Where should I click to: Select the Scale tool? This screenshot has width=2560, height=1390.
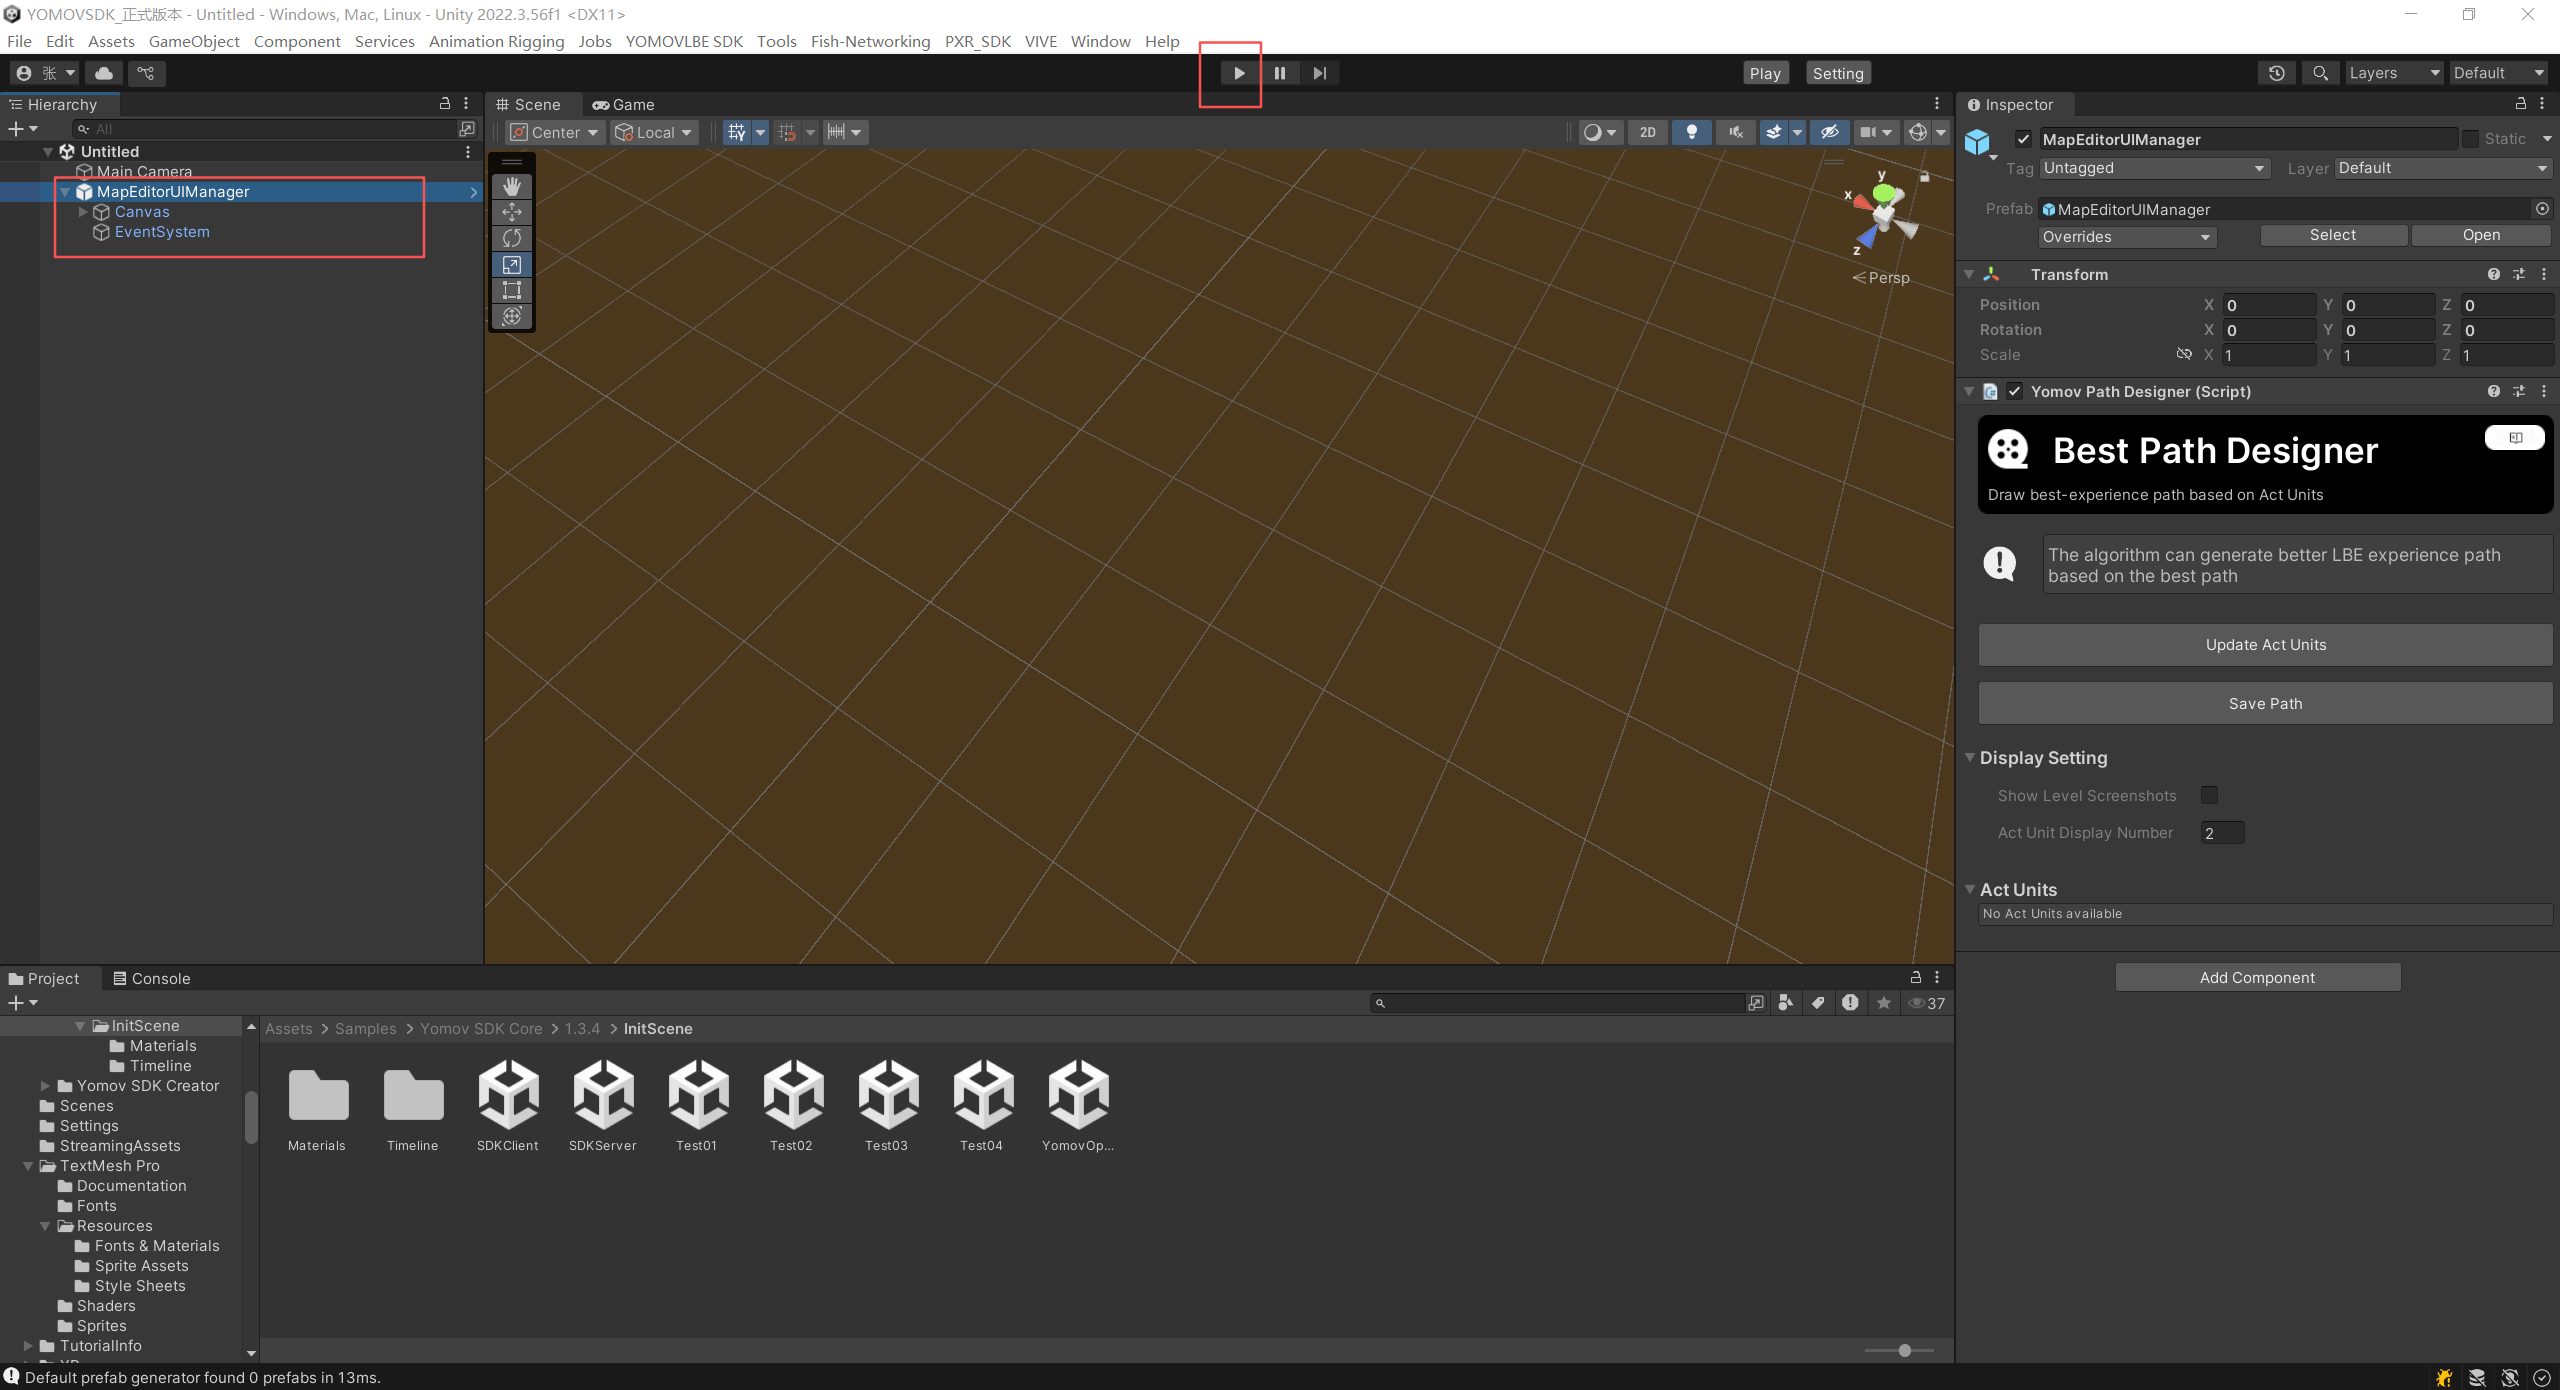[512, 264]
